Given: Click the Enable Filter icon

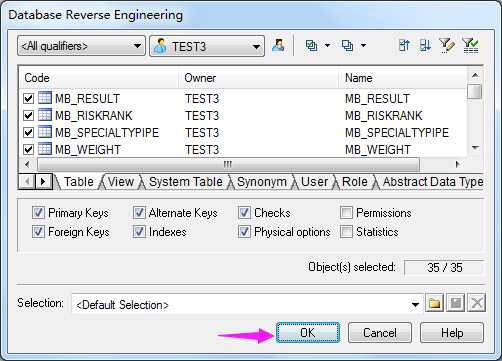Looking at the screenshot, I should tap(471, 46).
